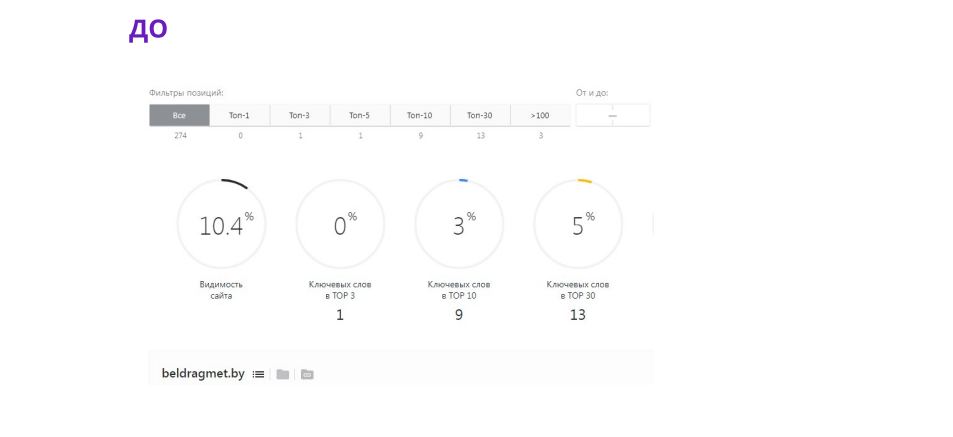
Task: Show Топ-10 positions
Action: pyautogui.click(x=420, y=115)
